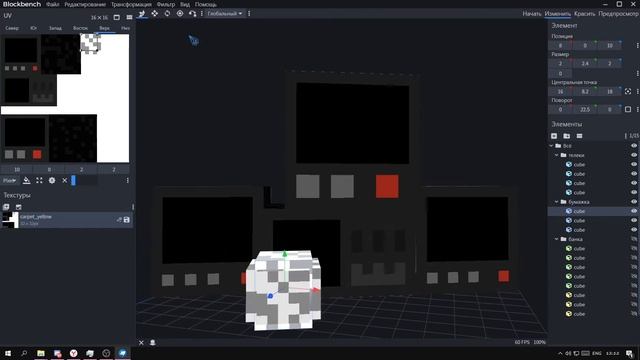
Task: Collapse the банка group
Action: (x=557, y=239)
